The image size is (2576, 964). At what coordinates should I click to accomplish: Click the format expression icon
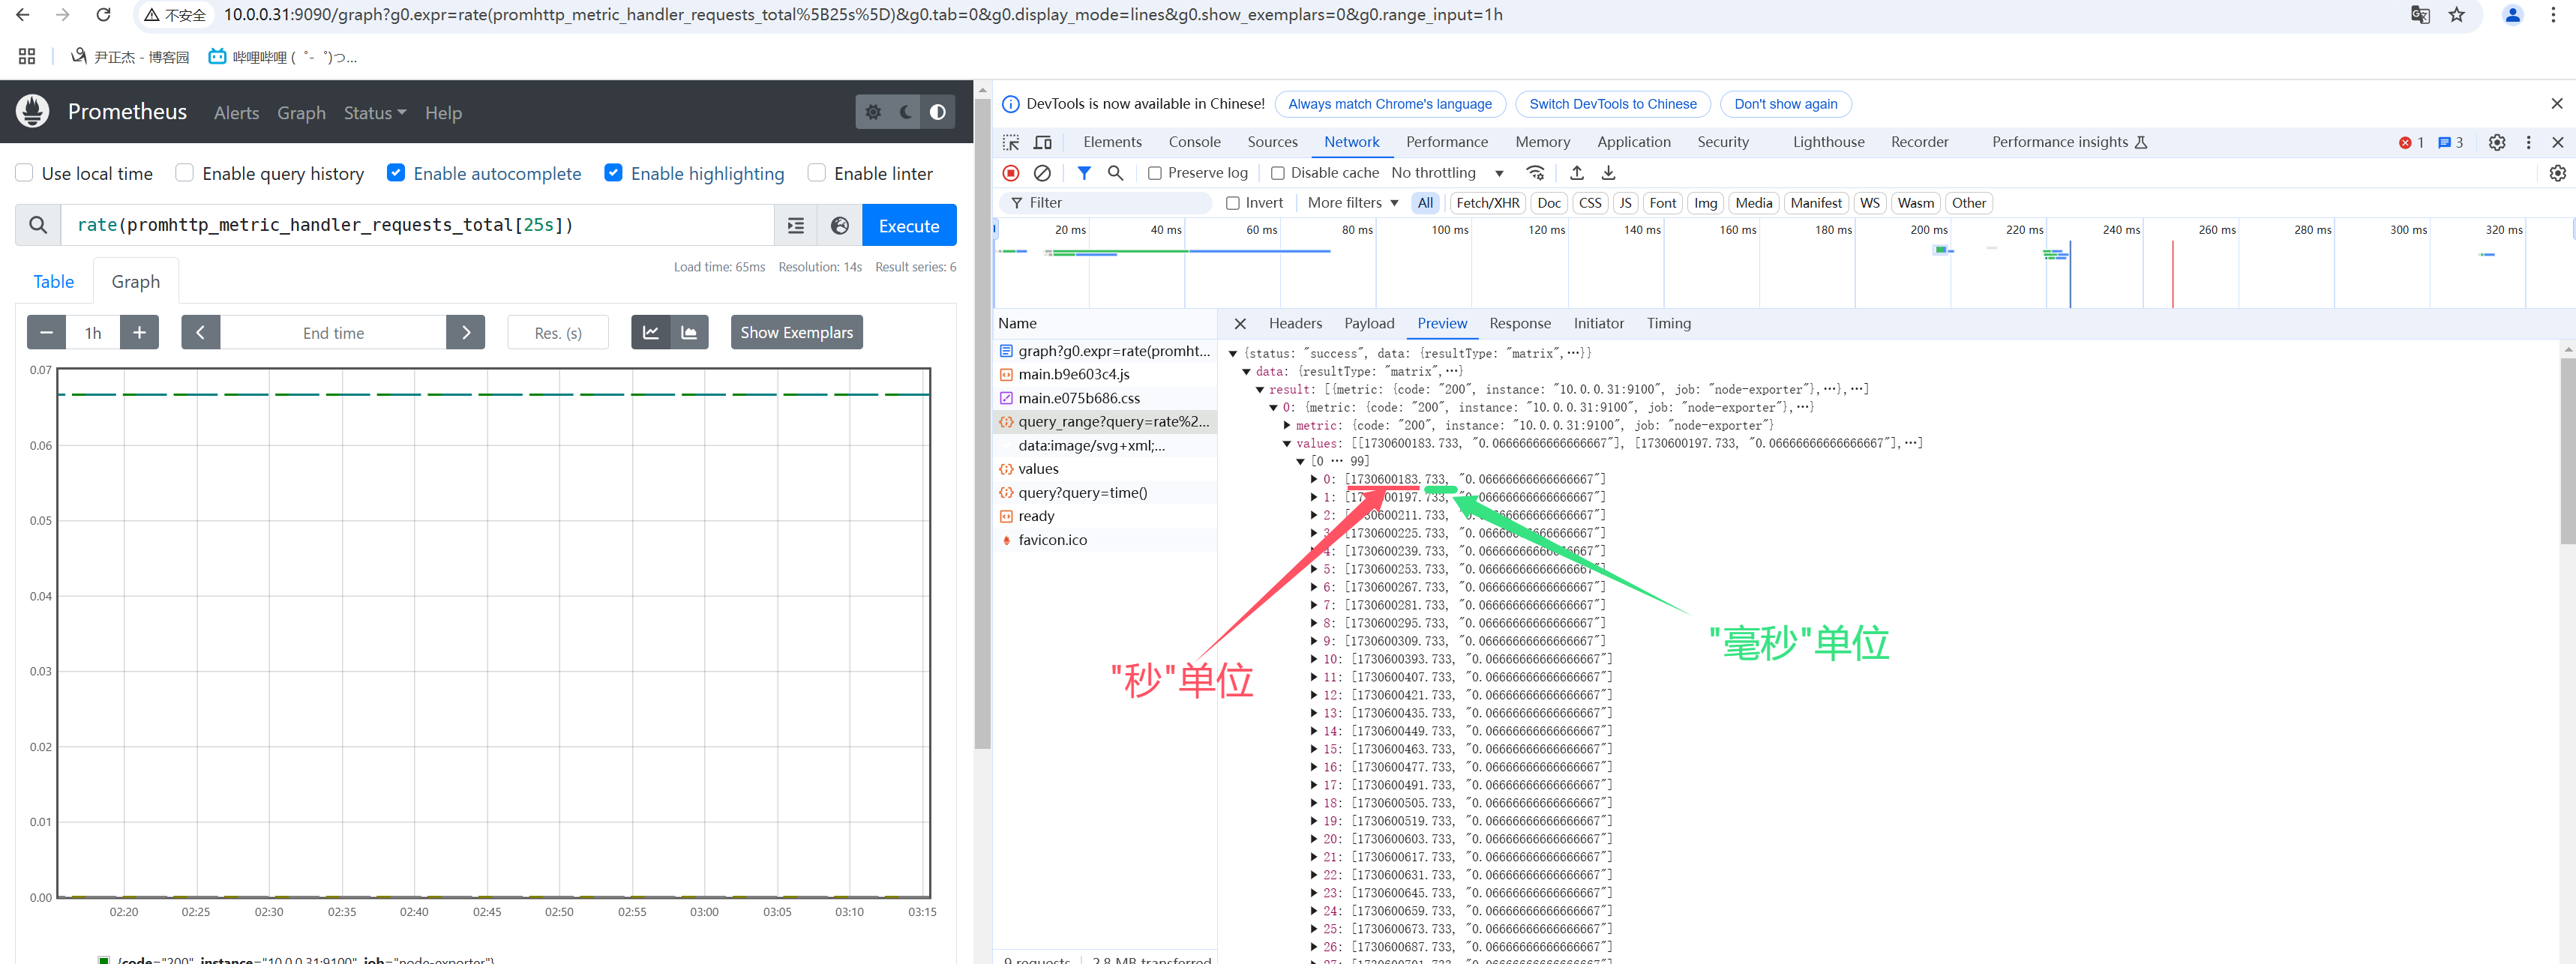click(x=796, y=226)
